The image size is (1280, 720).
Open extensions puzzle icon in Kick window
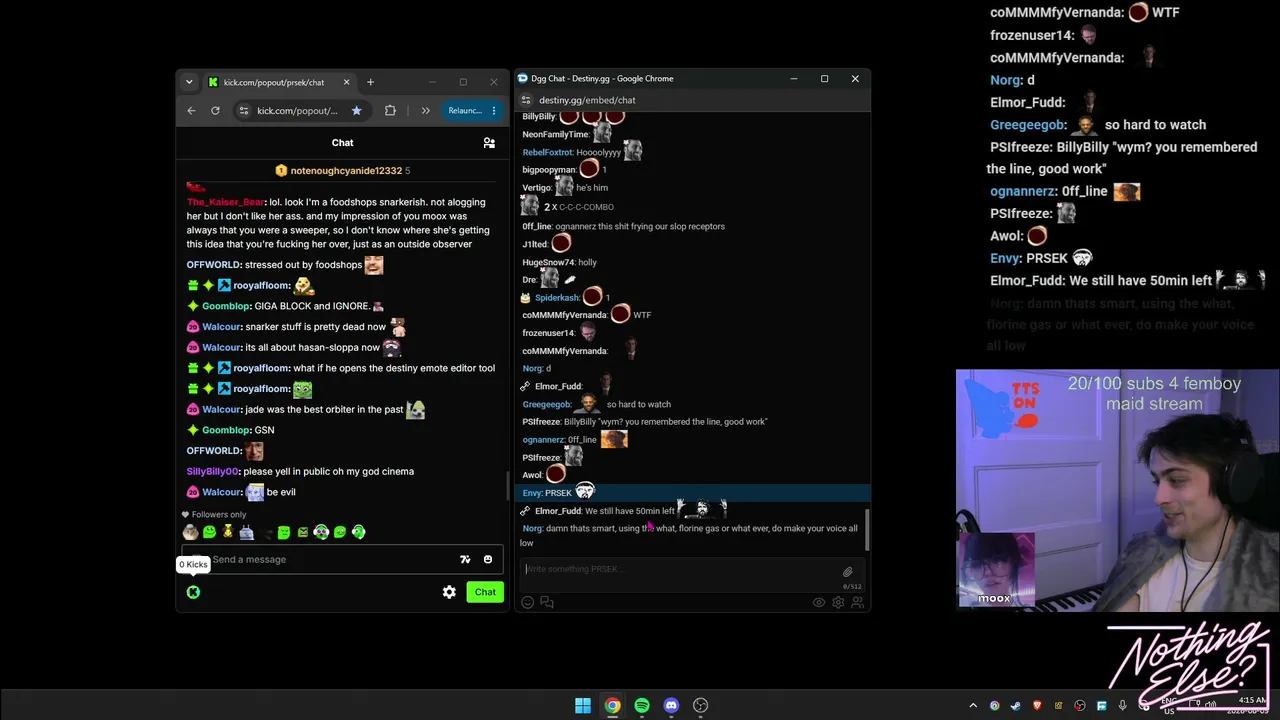pos(390,111)
